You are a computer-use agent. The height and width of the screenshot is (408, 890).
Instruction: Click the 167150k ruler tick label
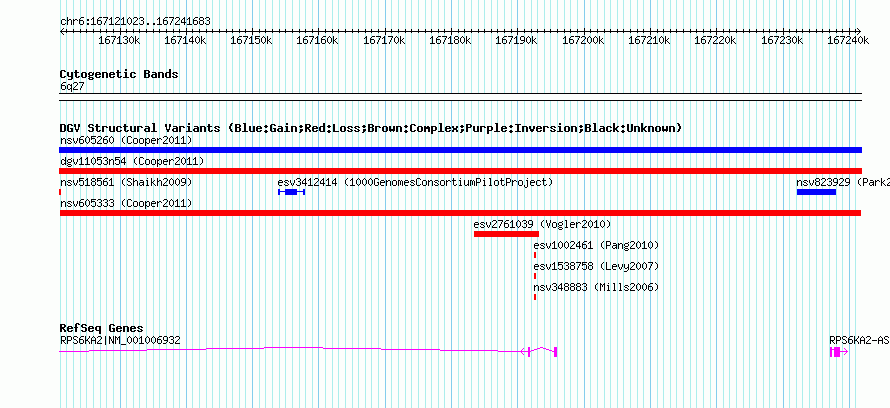click(251, 40)
